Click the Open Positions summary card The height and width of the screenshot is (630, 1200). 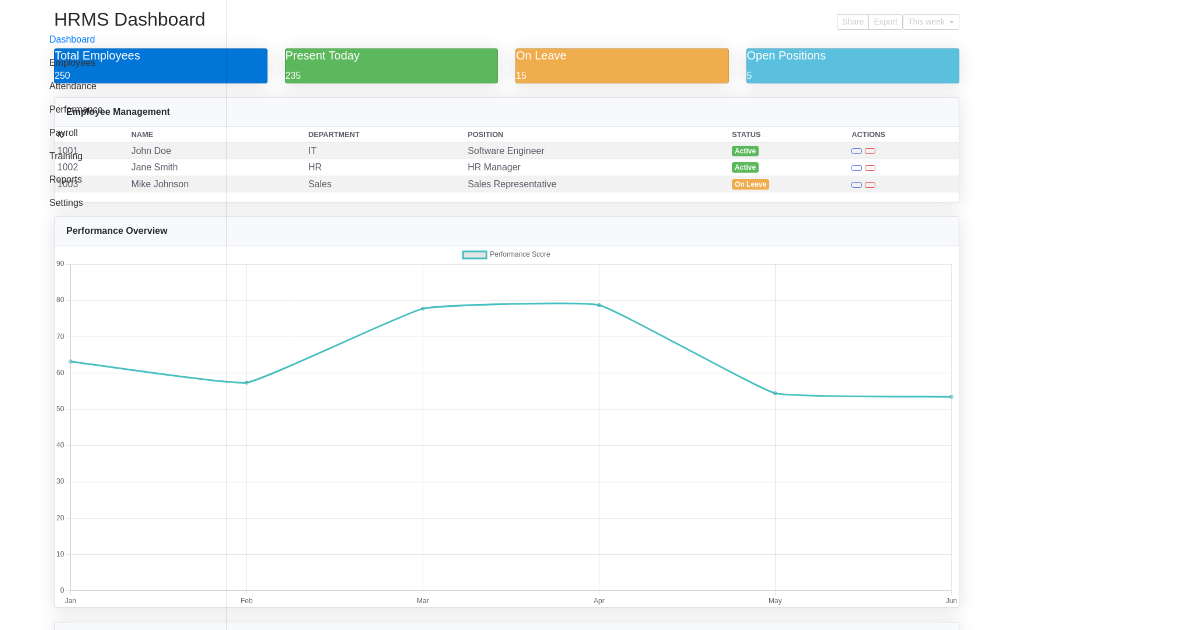point(851,65)
